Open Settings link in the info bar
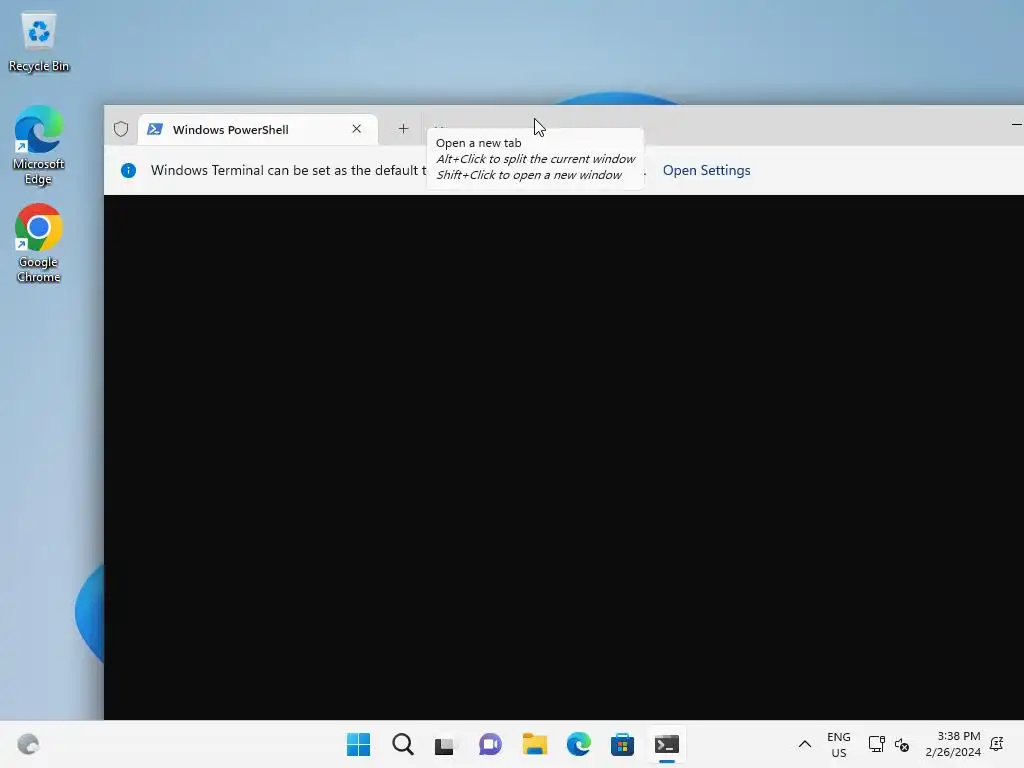Viewport: 1024px width, 768px height. (x=706, y=170)
